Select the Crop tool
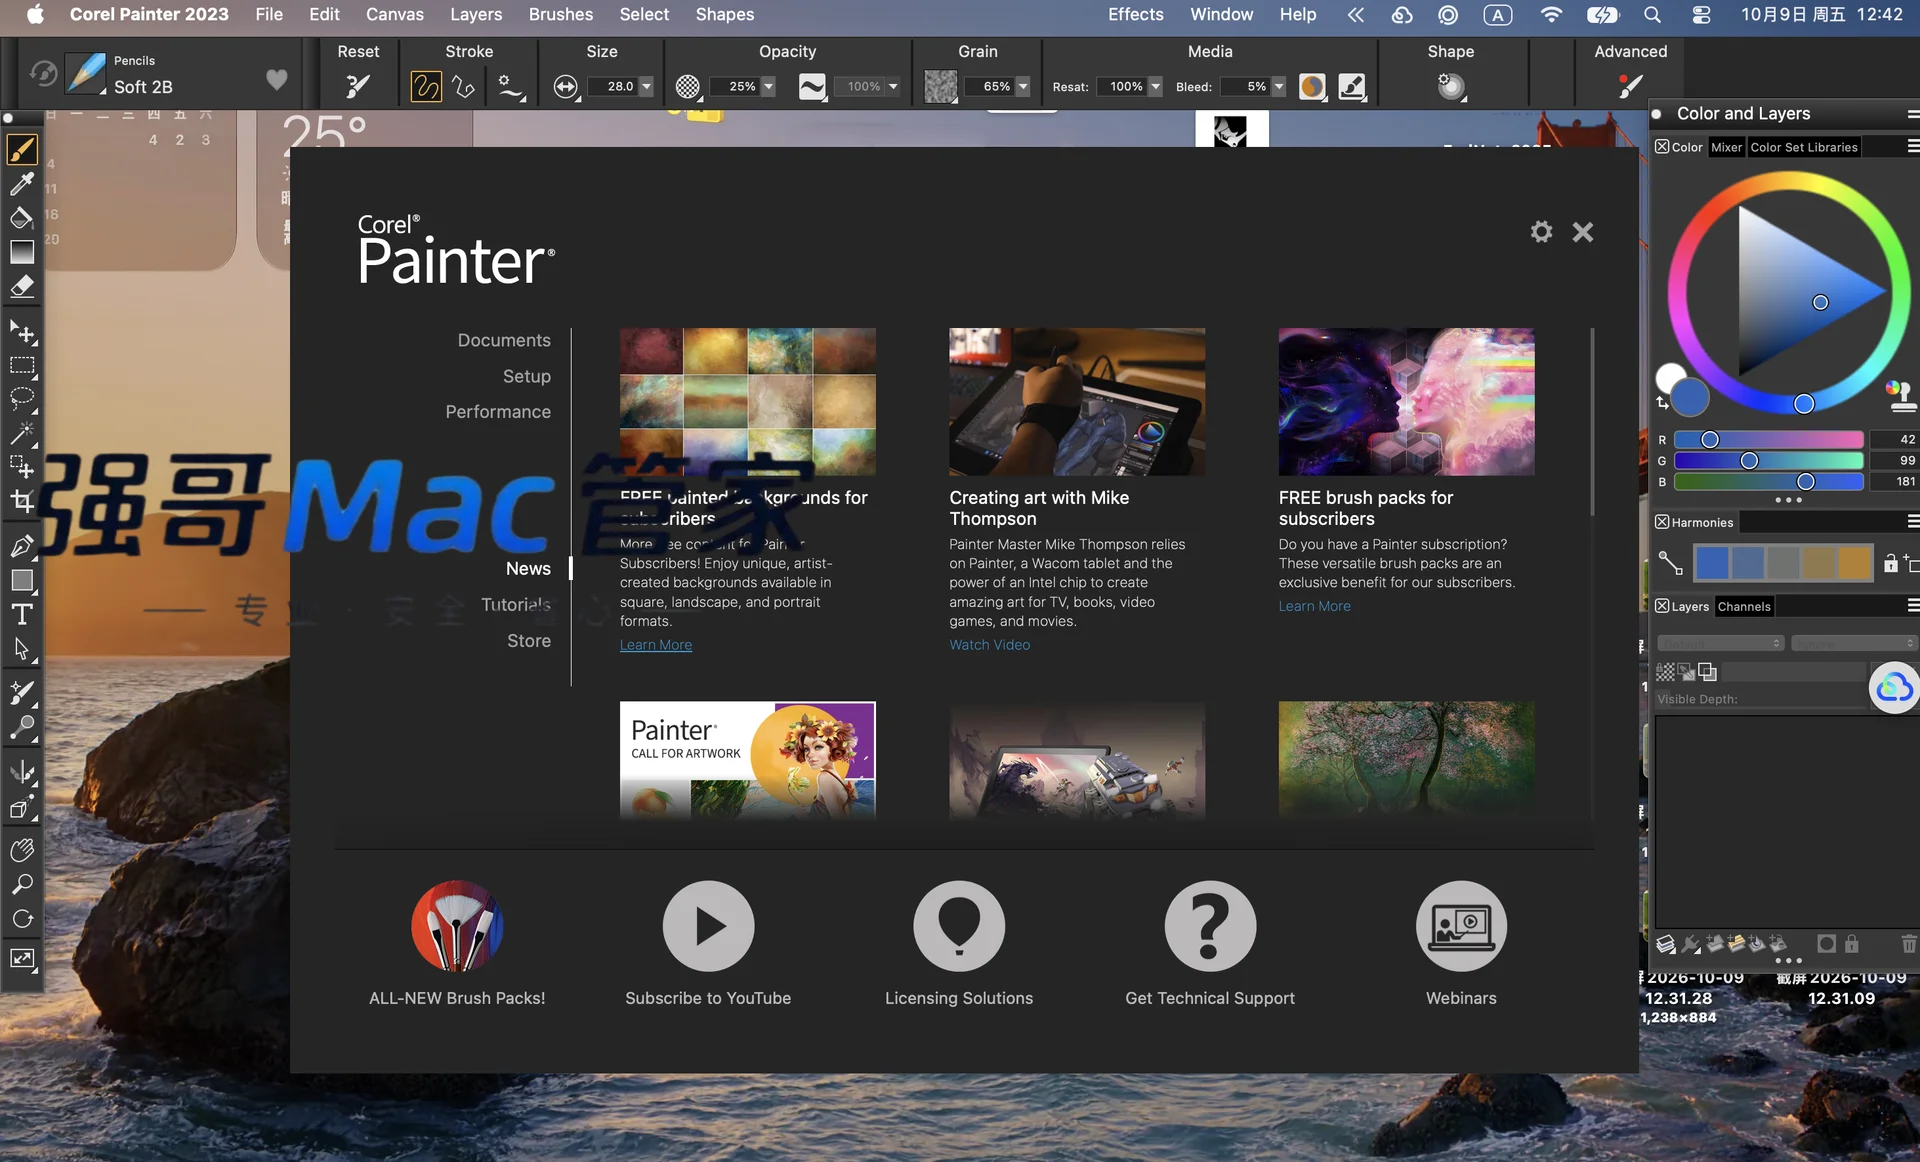This screenshot has height=1162, width=1920. point(22,501)
